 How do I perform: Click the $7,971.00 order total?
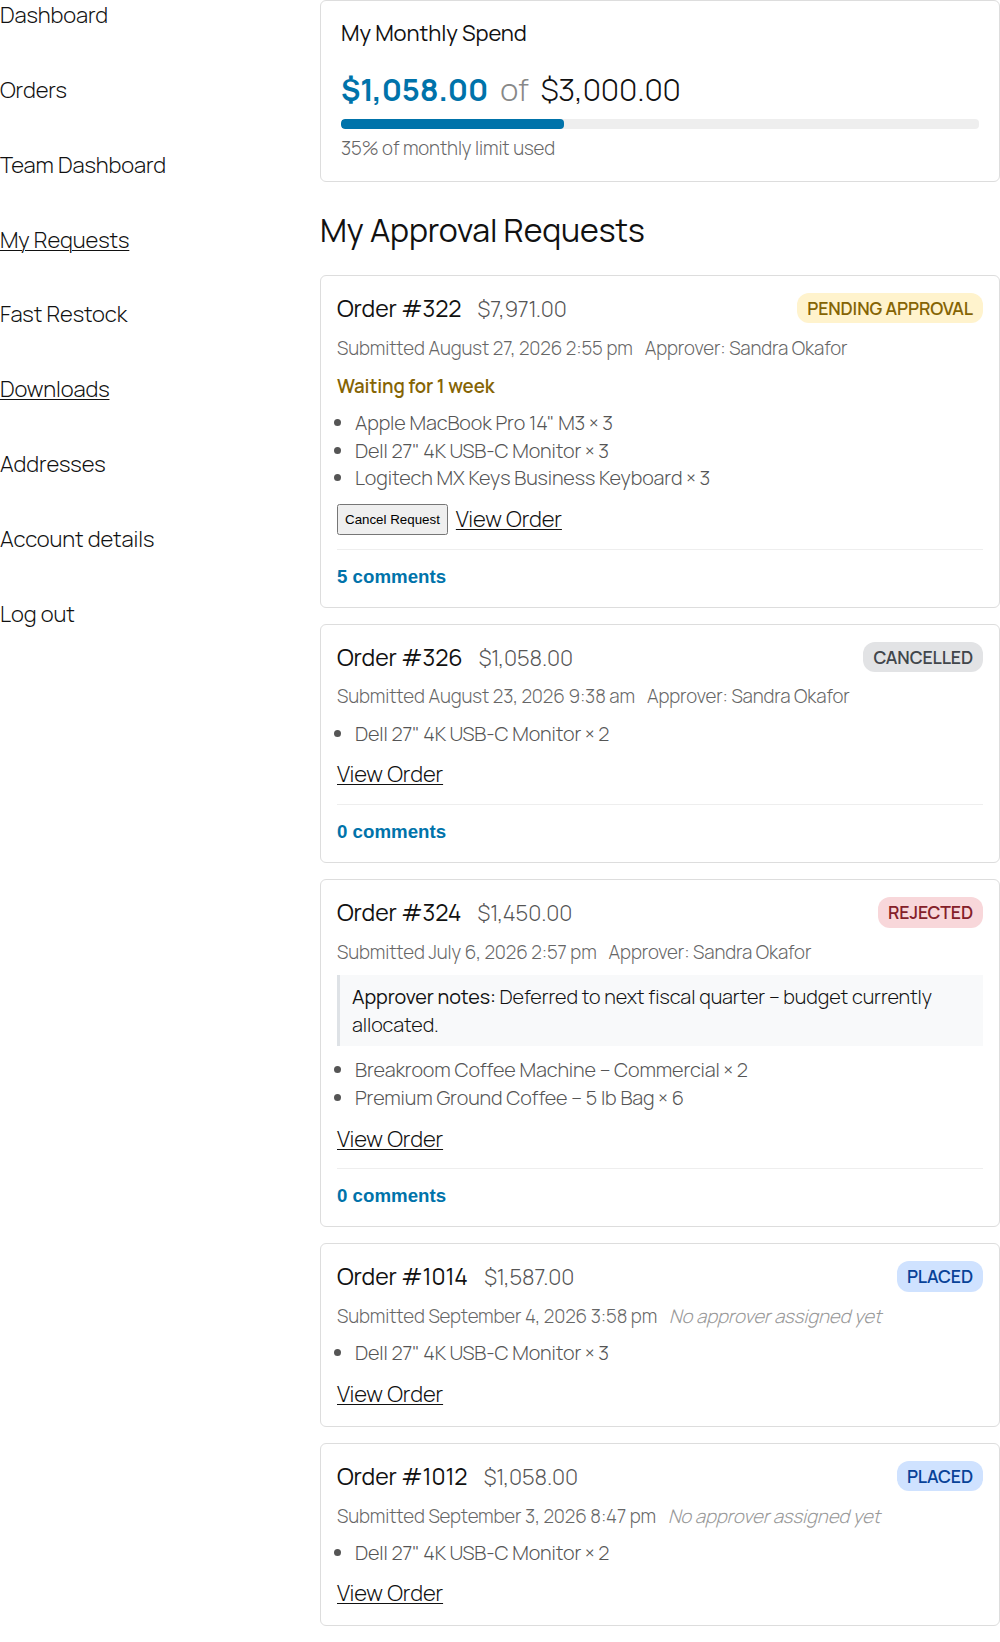coord(522,310)
